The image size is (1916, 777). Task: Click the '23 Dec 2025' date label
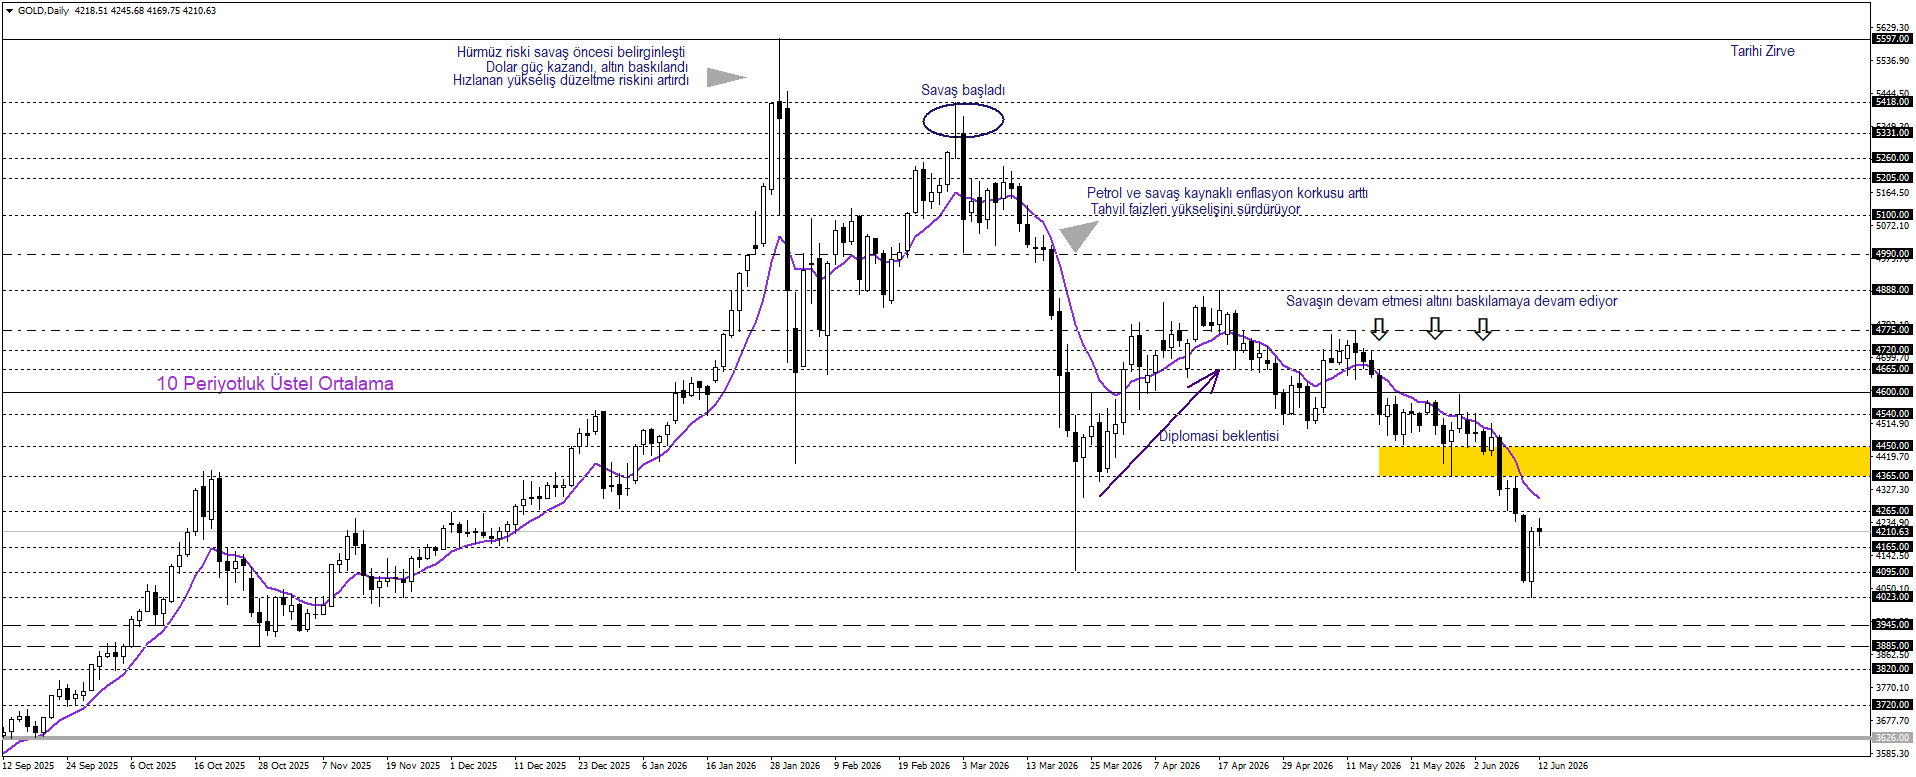click(x=604, y=766)
